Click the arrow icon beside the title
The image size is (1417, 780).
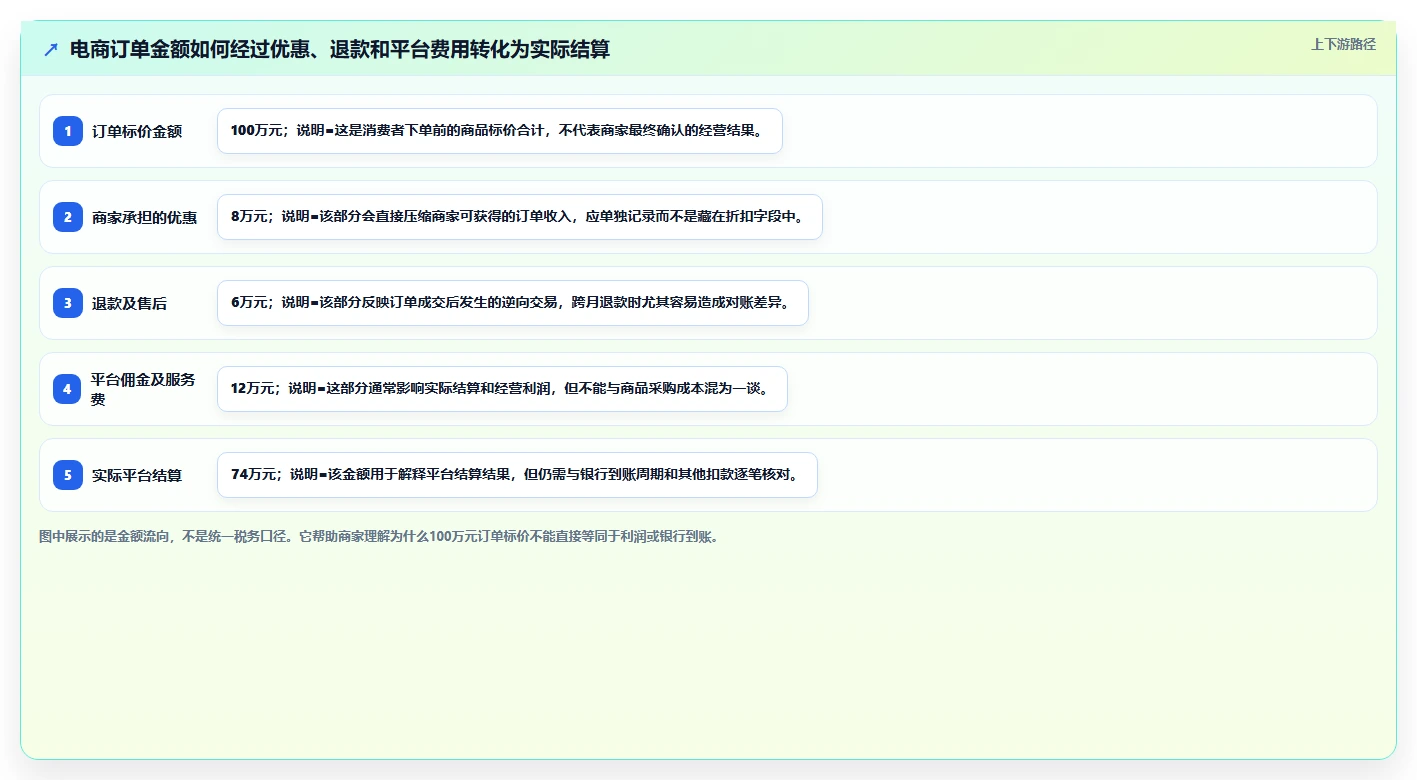pos(51,50)
